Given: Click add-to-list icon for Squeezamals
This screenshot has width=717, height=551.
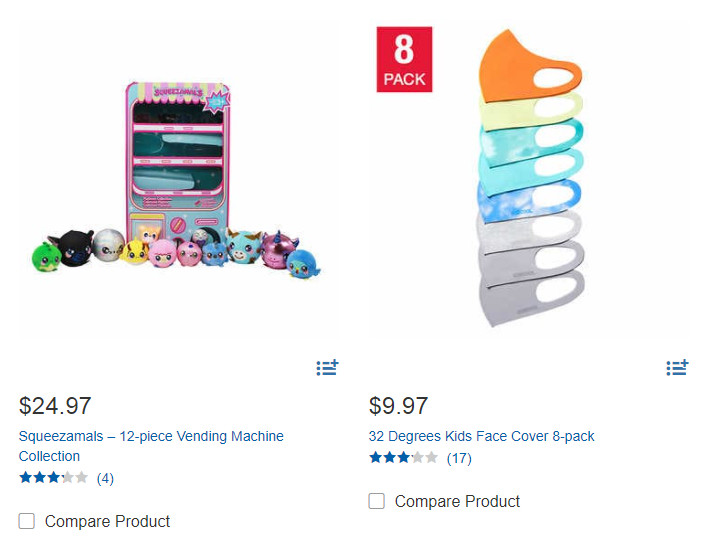Looking at the screenshot, I should tap(327, 368).
